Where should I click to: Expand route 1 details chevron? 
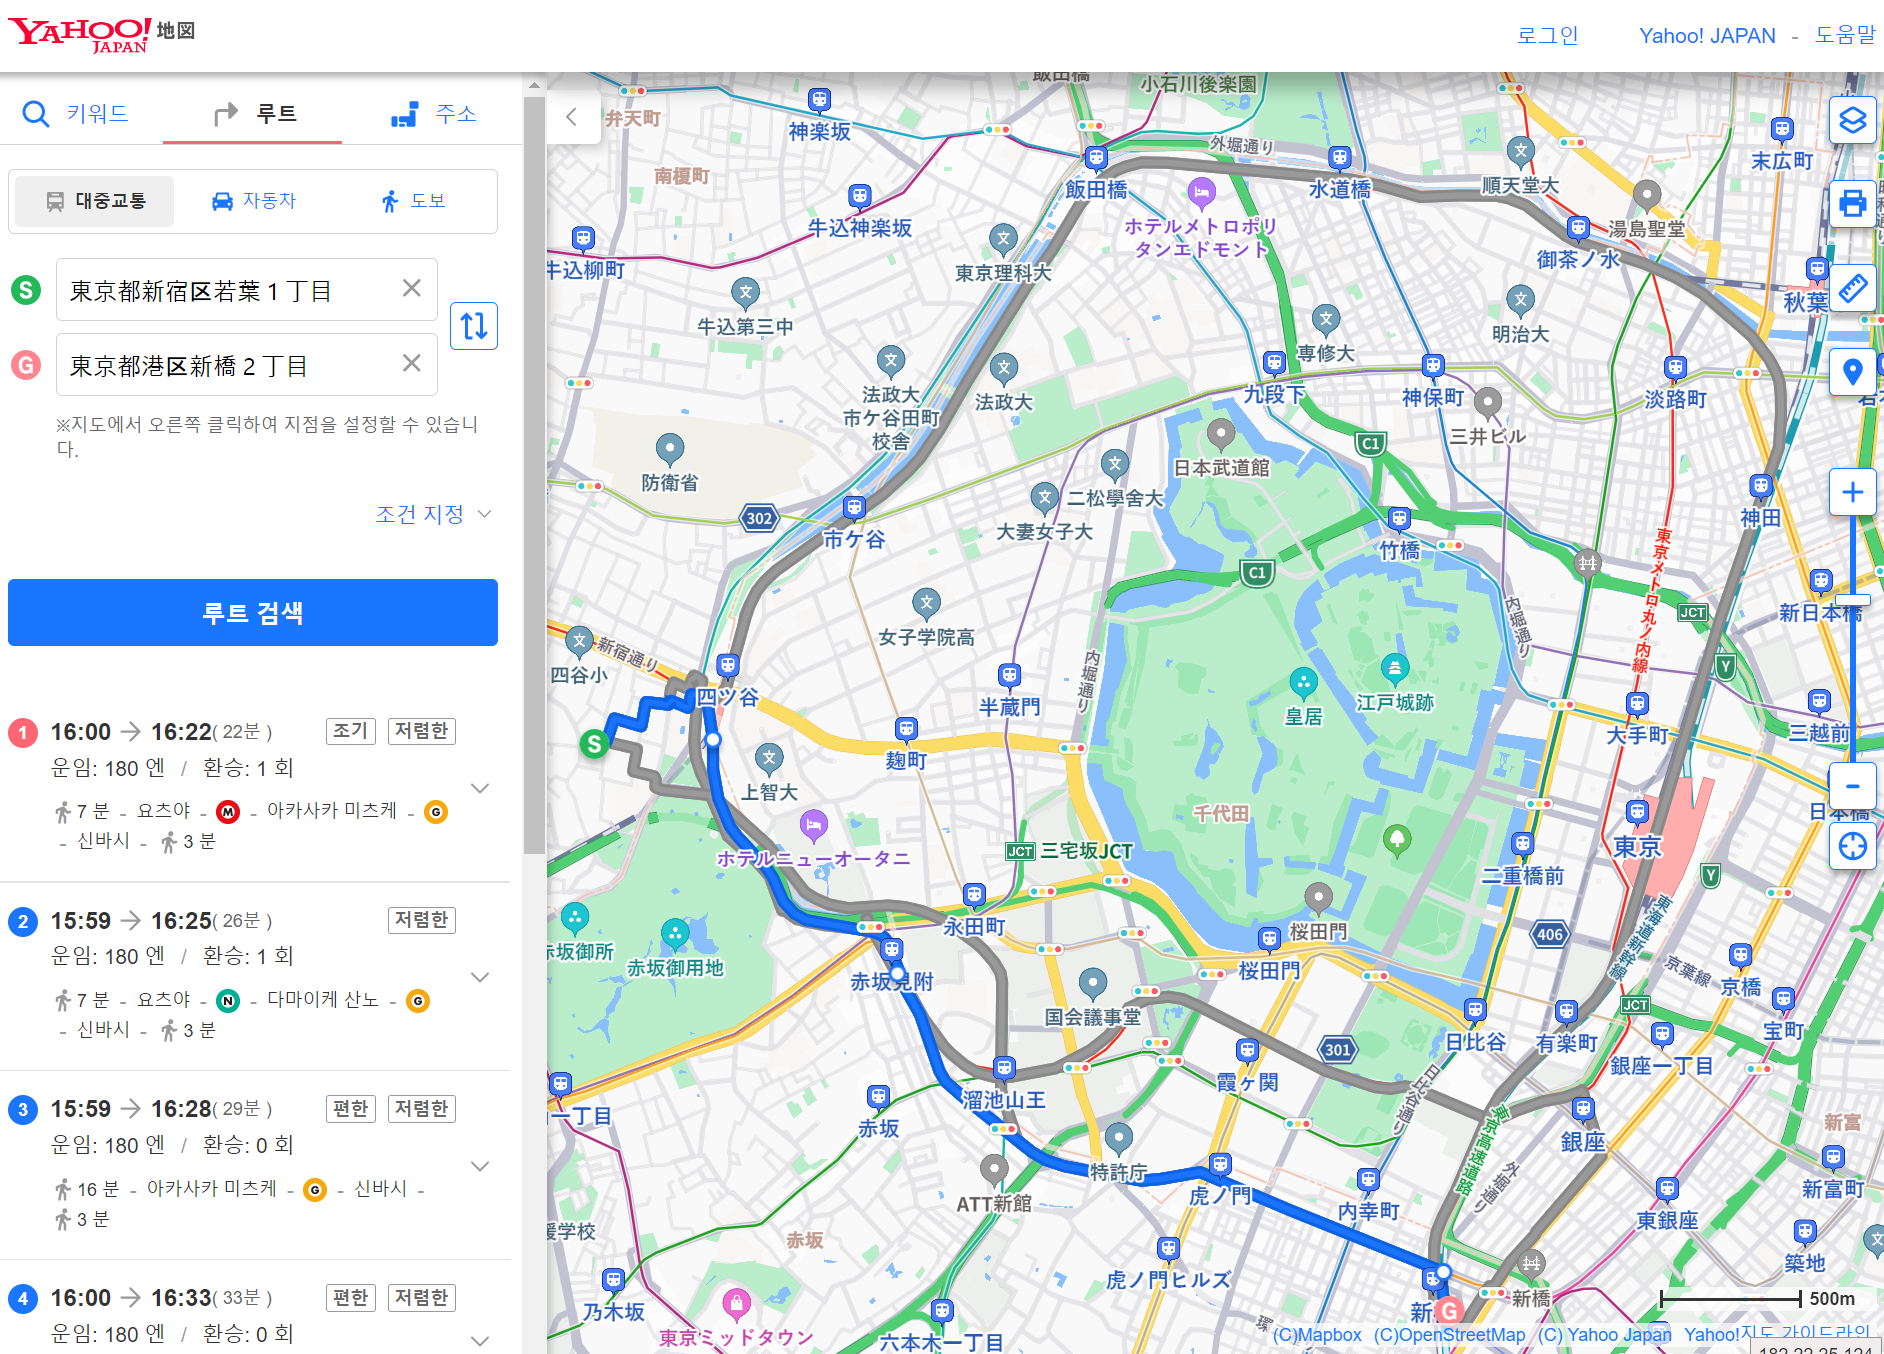click(480, 788)
